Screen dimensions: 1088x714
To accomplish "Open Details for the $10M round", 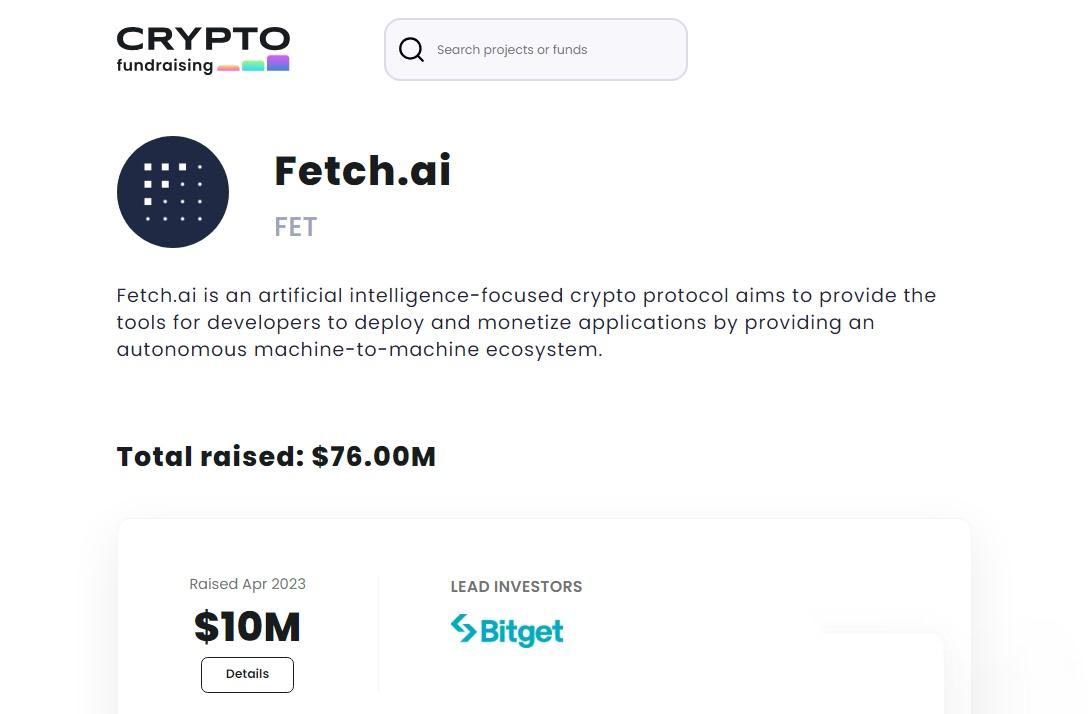I will (247, 674).
